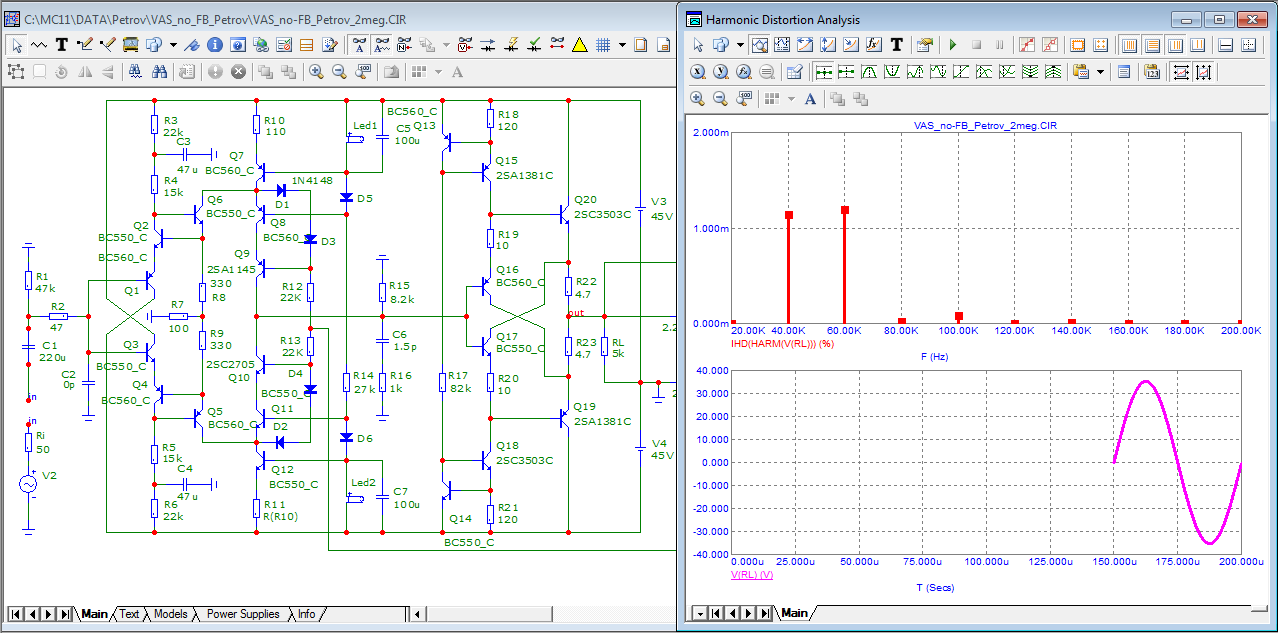
Task: Click the IHD(HARM(V(RL))) (%) plot label
Action: (x=783, y=343)
